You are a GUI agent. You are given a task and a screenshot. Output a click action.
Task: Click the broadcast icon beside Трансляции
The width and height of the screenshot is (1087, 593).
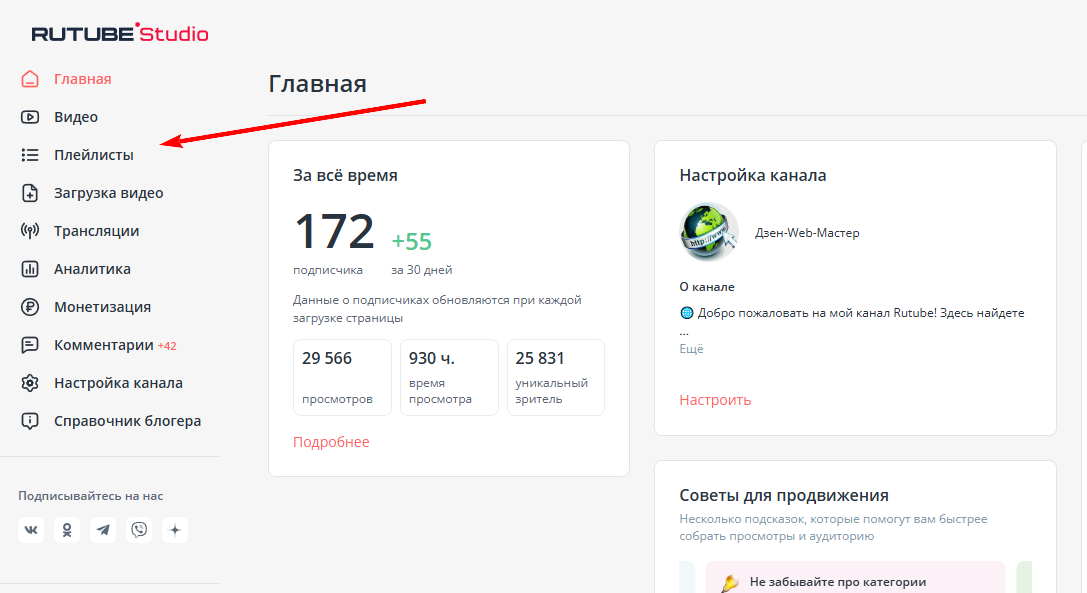[30, 231]
